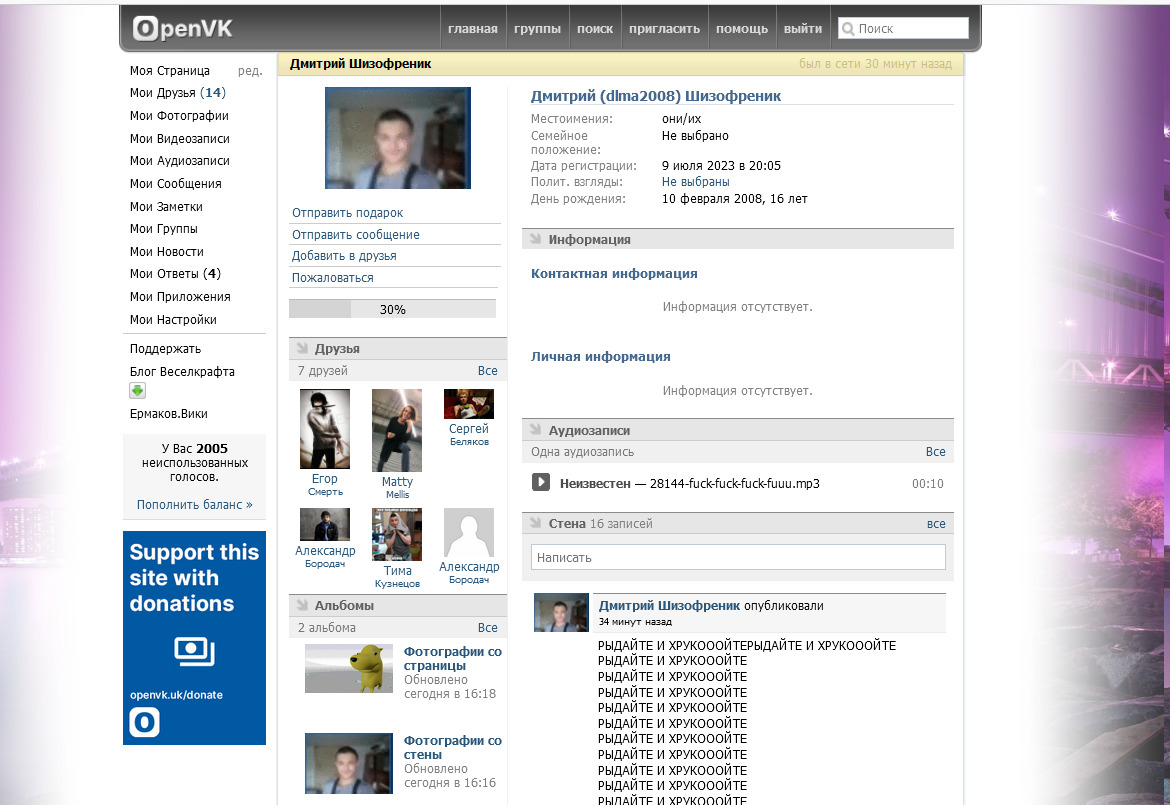Click Все in the Альбомы section

pyautogui.click(x=487, y=627)
